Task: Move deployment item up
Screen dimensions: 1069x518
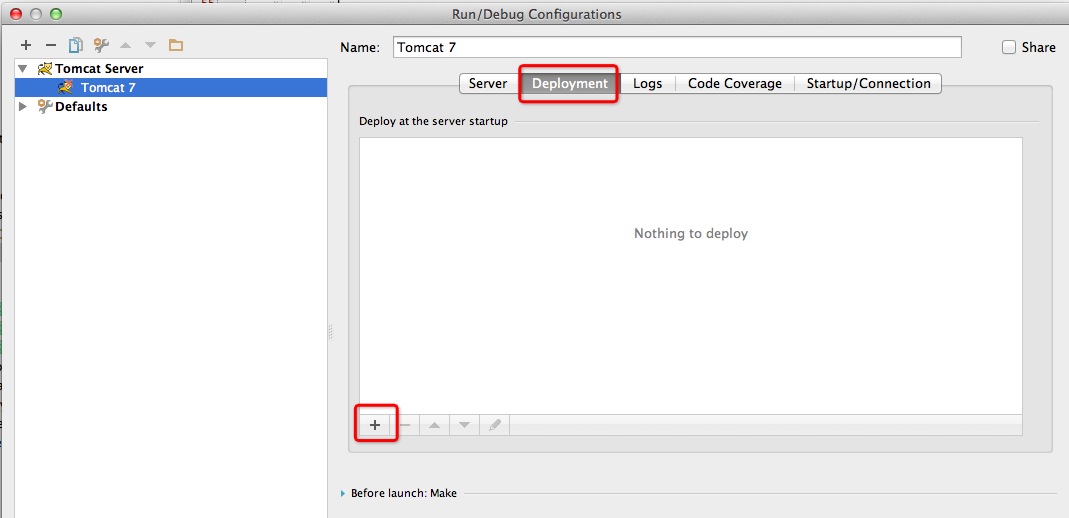Action: [x=434, y=425]
